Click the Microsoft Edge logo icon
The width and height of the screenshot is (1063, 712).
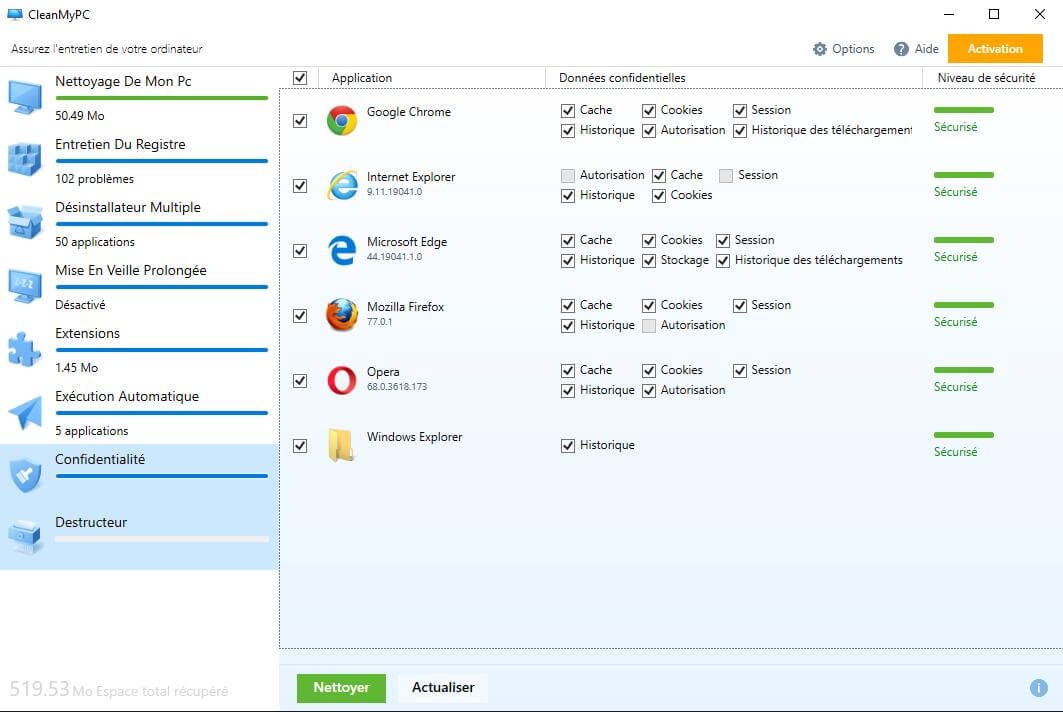[342, 251]
